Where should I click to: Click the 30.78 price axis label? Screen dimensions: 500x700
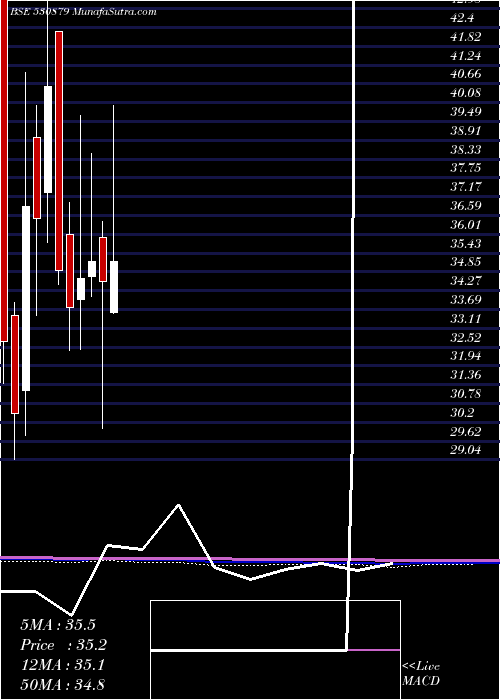466,394
